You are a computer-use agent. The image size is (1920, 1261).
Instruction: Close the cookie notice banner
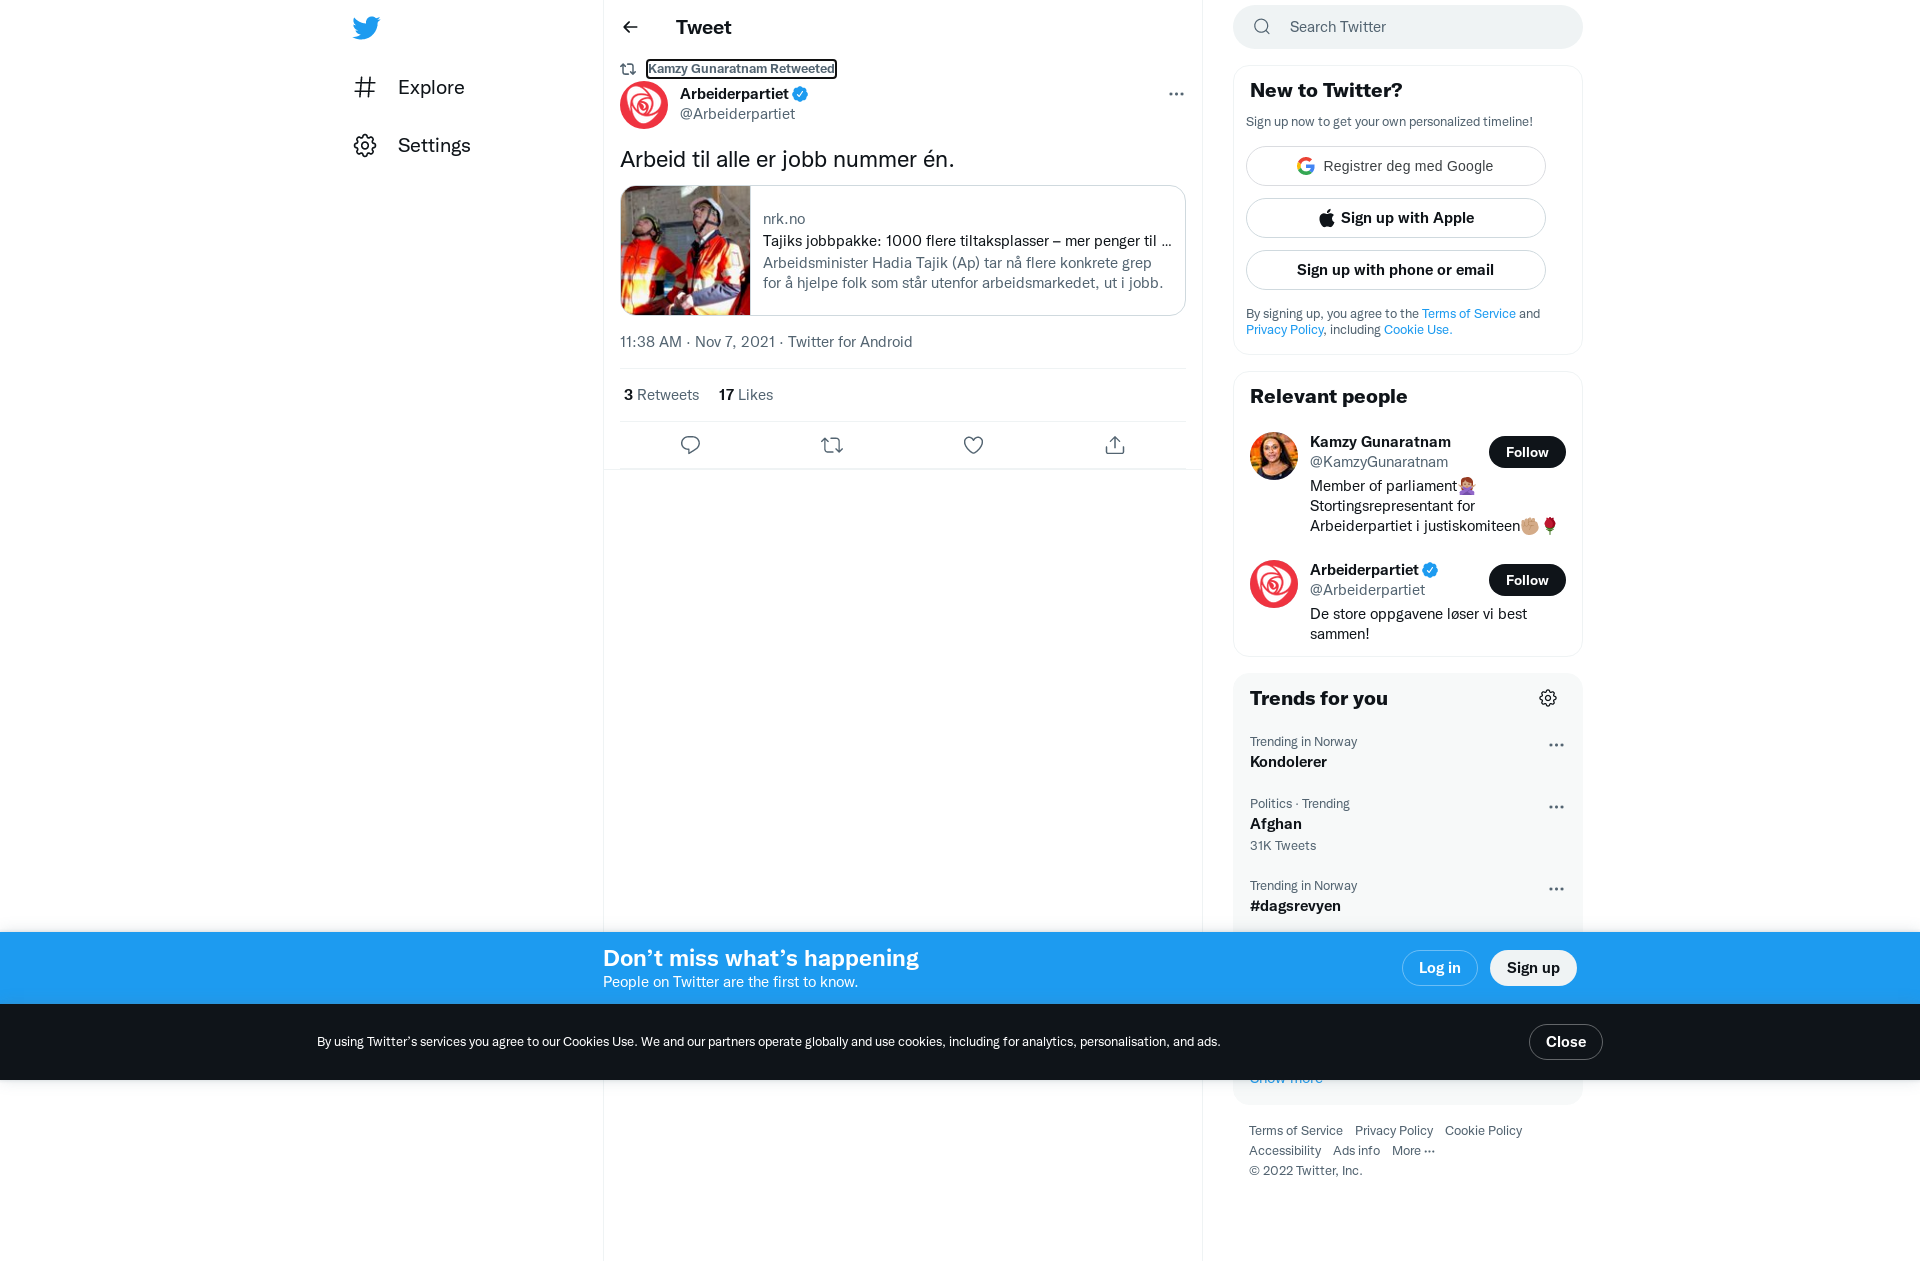1566,1042
